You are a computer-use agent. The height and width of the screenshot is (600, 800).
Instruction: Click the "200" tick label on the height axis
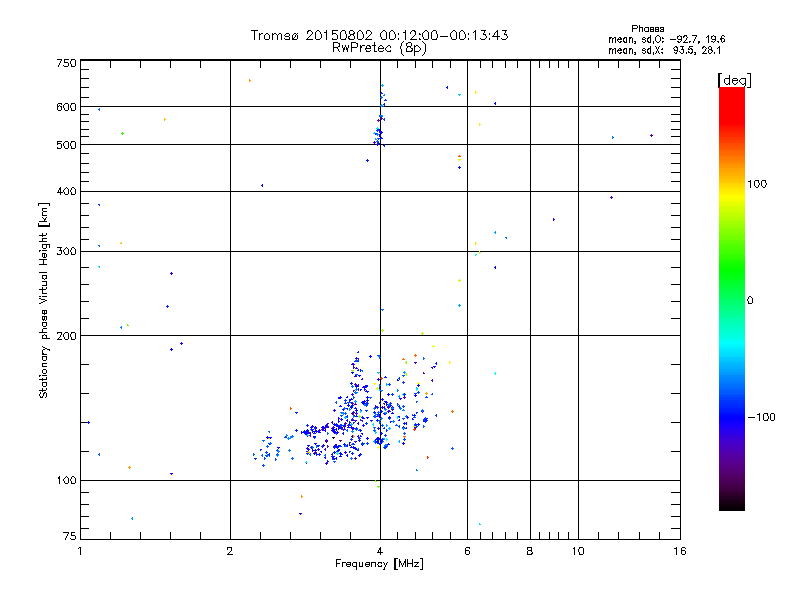(x=66, y=336)
